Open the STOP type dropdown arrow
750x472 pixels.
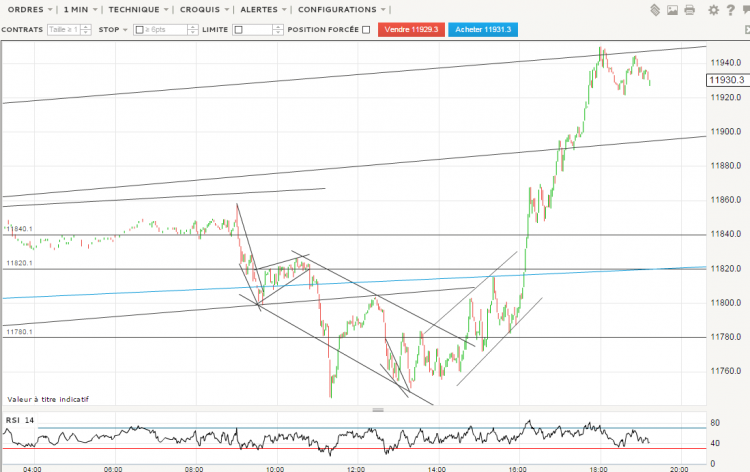125,30
